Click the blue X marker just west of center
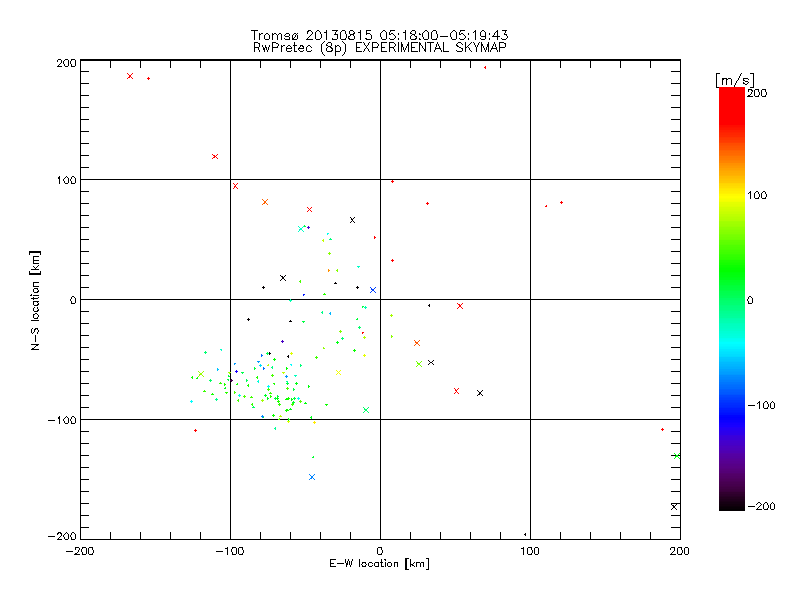 [373, 290]
